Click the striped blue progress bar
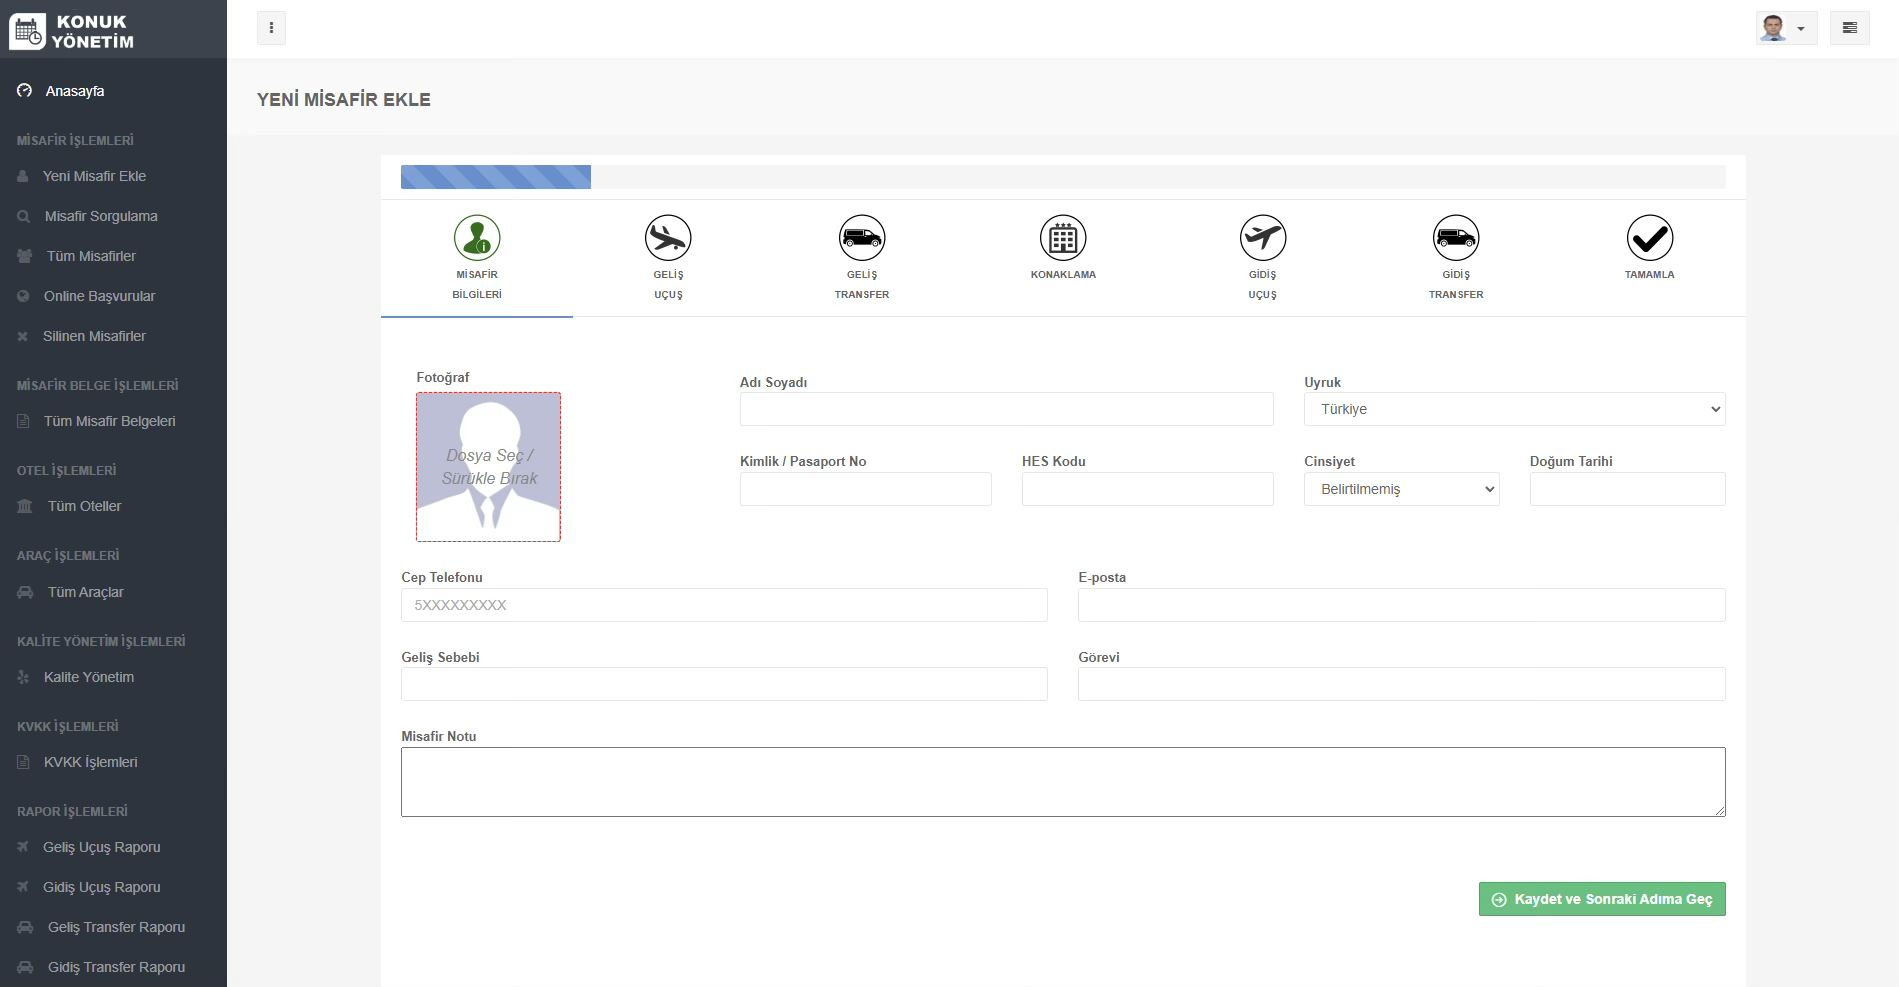This screenshot has height=987, width=1899. pos(496,177)
